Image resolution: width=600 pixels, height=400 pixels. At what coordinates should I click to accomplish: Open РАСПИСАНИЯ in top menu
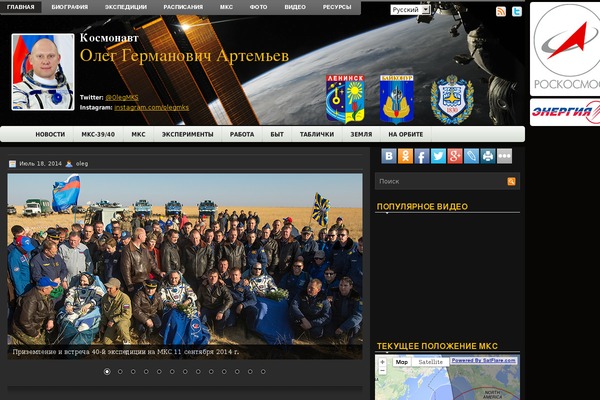[x=183, y=7]
